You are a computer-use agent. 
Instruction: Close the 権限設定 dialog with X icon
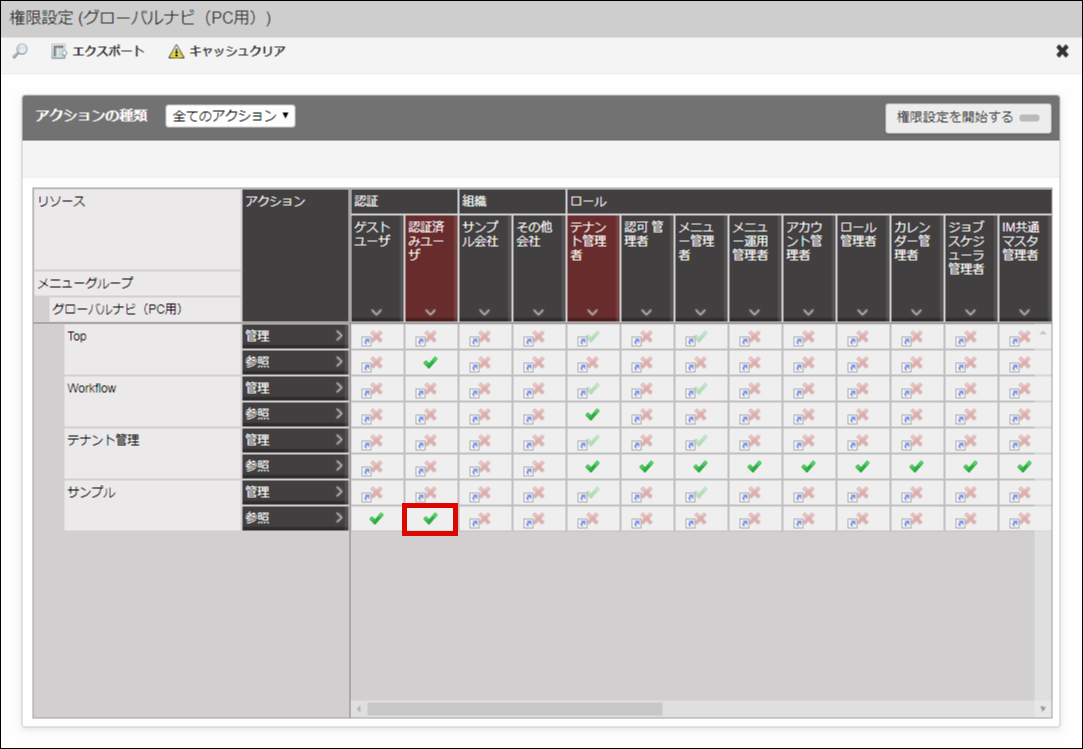[1062, 52]
